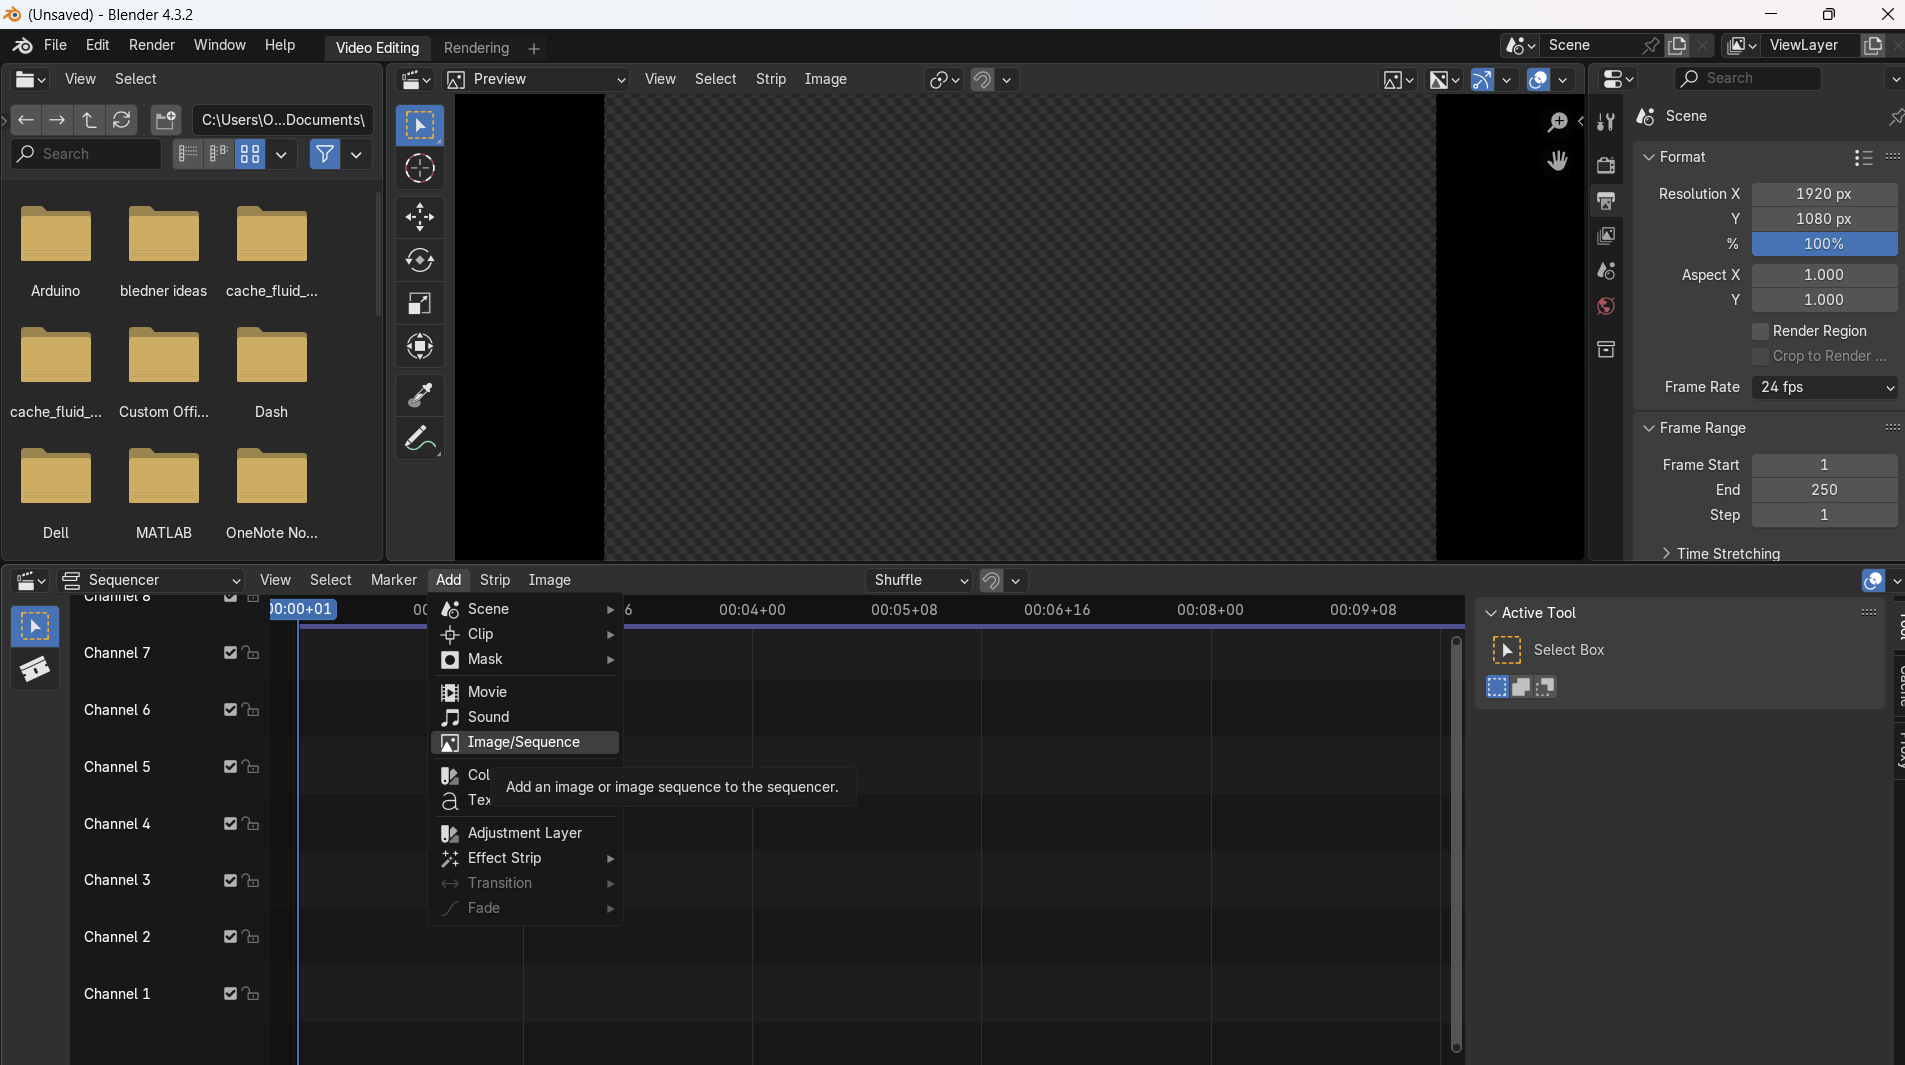
Task: Open the Shuffle overlap mode dropdown
Action: (x=920, y=580)
